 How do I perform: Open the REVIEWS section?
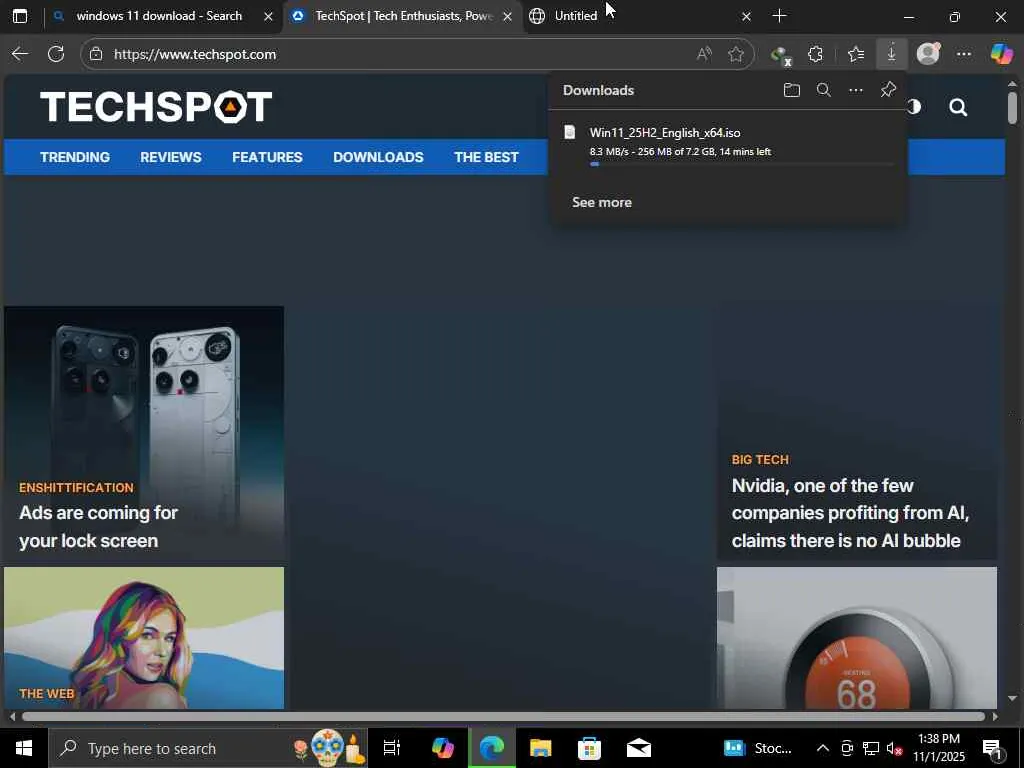[x=171, y=157]
